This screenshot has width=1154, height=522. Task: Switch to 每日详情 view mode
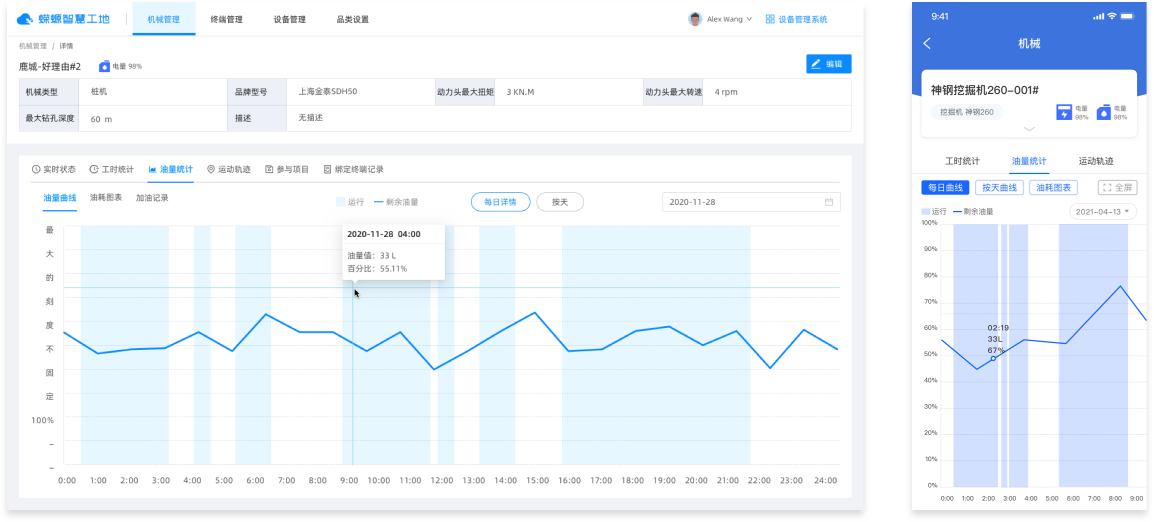click(500, 202)
